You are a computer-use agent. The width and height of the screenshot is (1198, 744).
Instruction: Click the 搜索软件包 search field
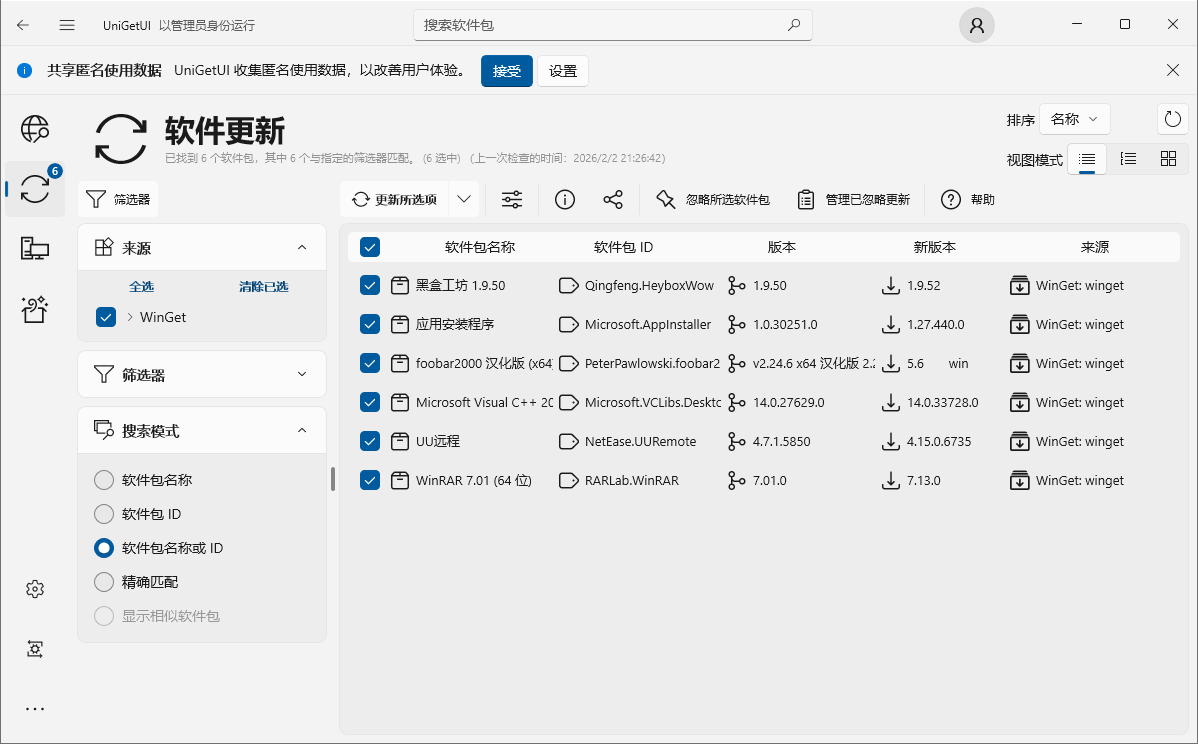(600, 25)
